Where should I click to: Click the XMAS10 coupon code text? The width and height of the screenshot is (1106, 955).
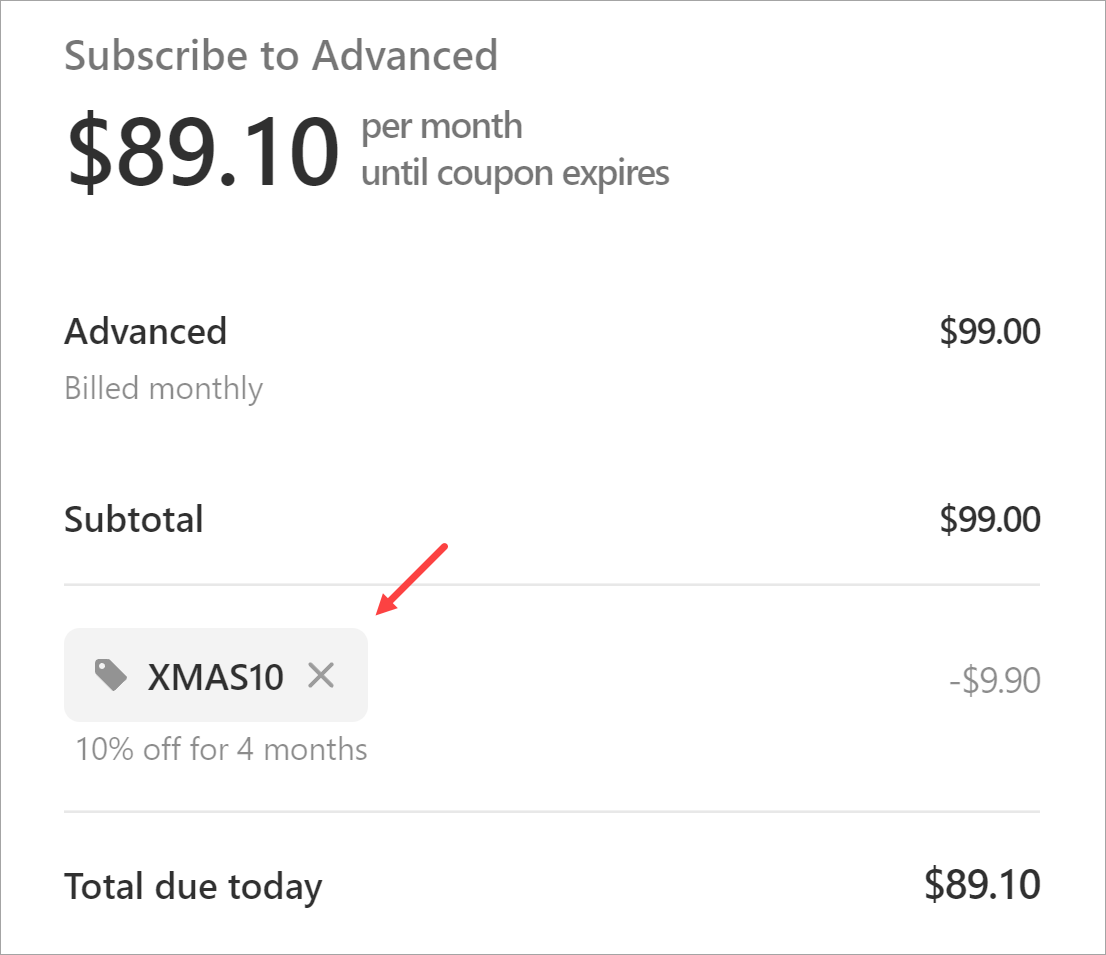(x=215, y=677)
